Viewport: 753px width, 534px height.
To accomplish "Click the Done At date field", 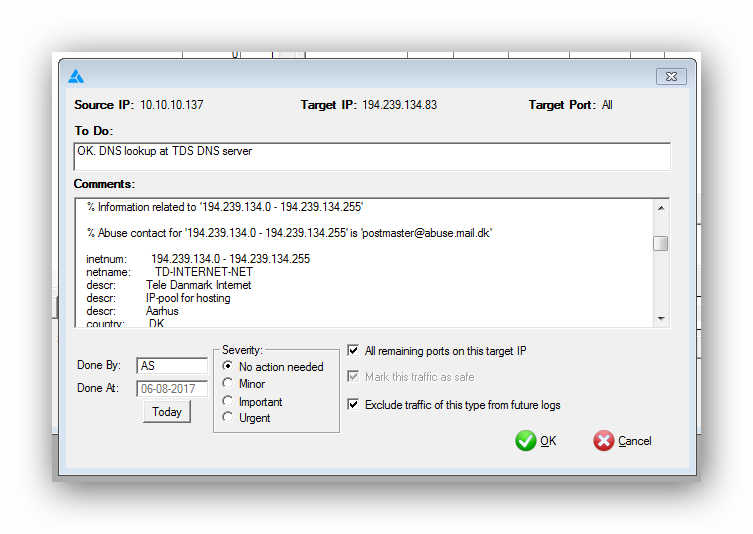I will [x=172, y=388].
